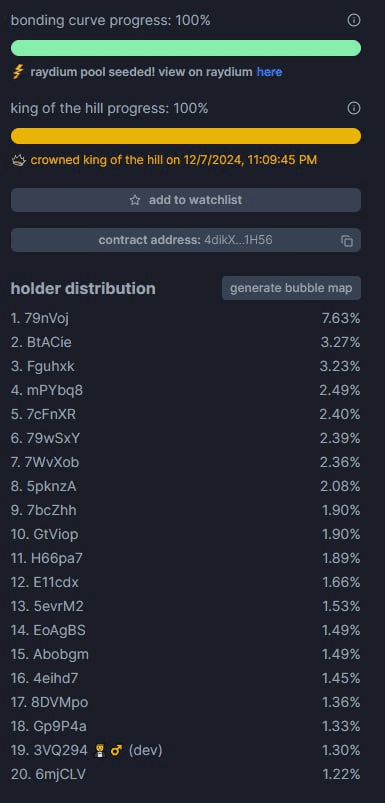
Task: Click the crown icon by the crowned text
Action: click(x=18, y=160)
